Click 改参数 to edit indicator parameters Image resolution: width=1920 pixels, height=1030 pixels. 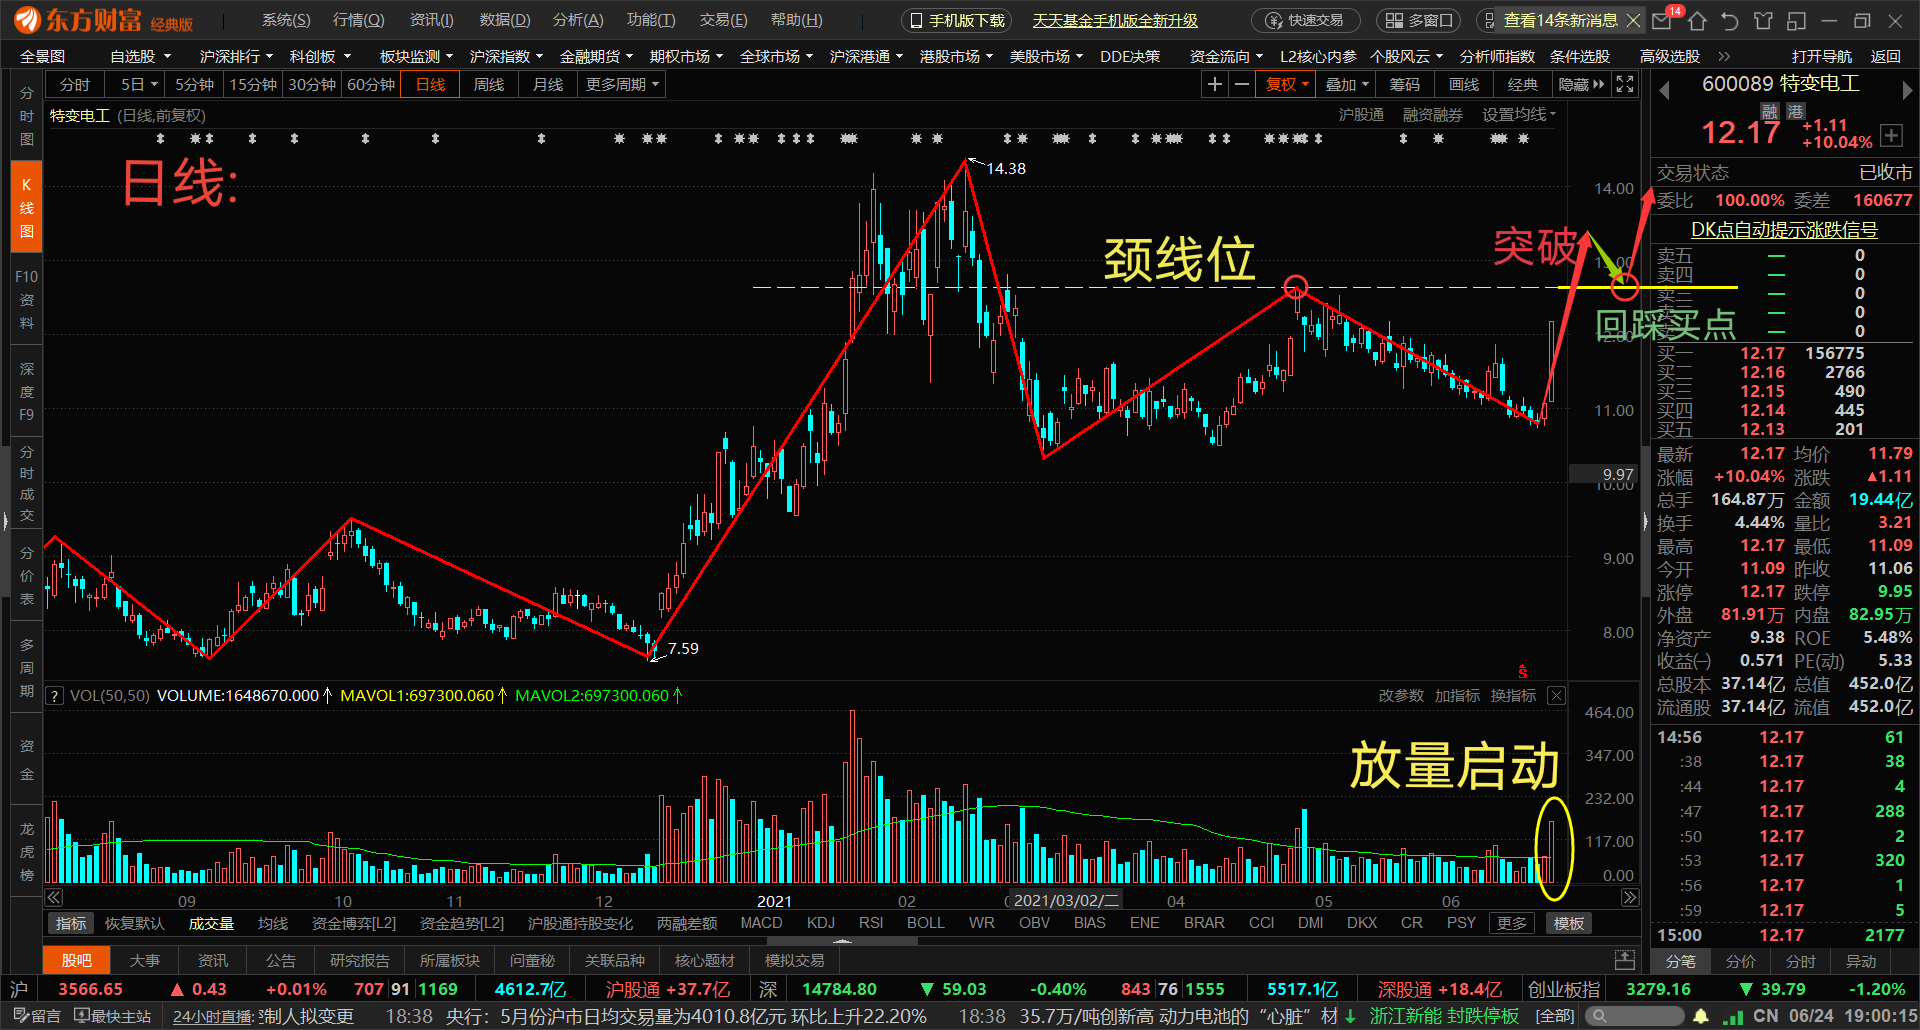coord(1401,696)
